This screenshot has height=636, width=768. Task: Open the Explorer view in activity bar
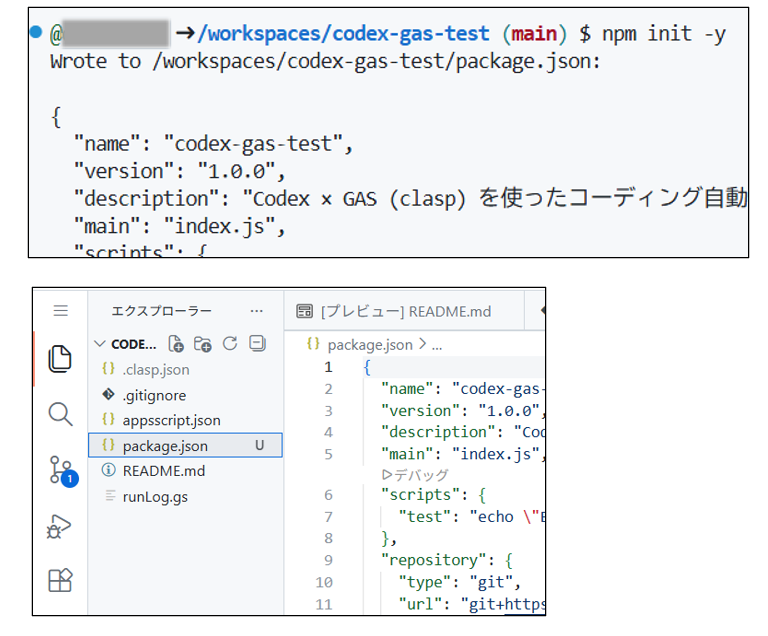click(x=60, y=359)
